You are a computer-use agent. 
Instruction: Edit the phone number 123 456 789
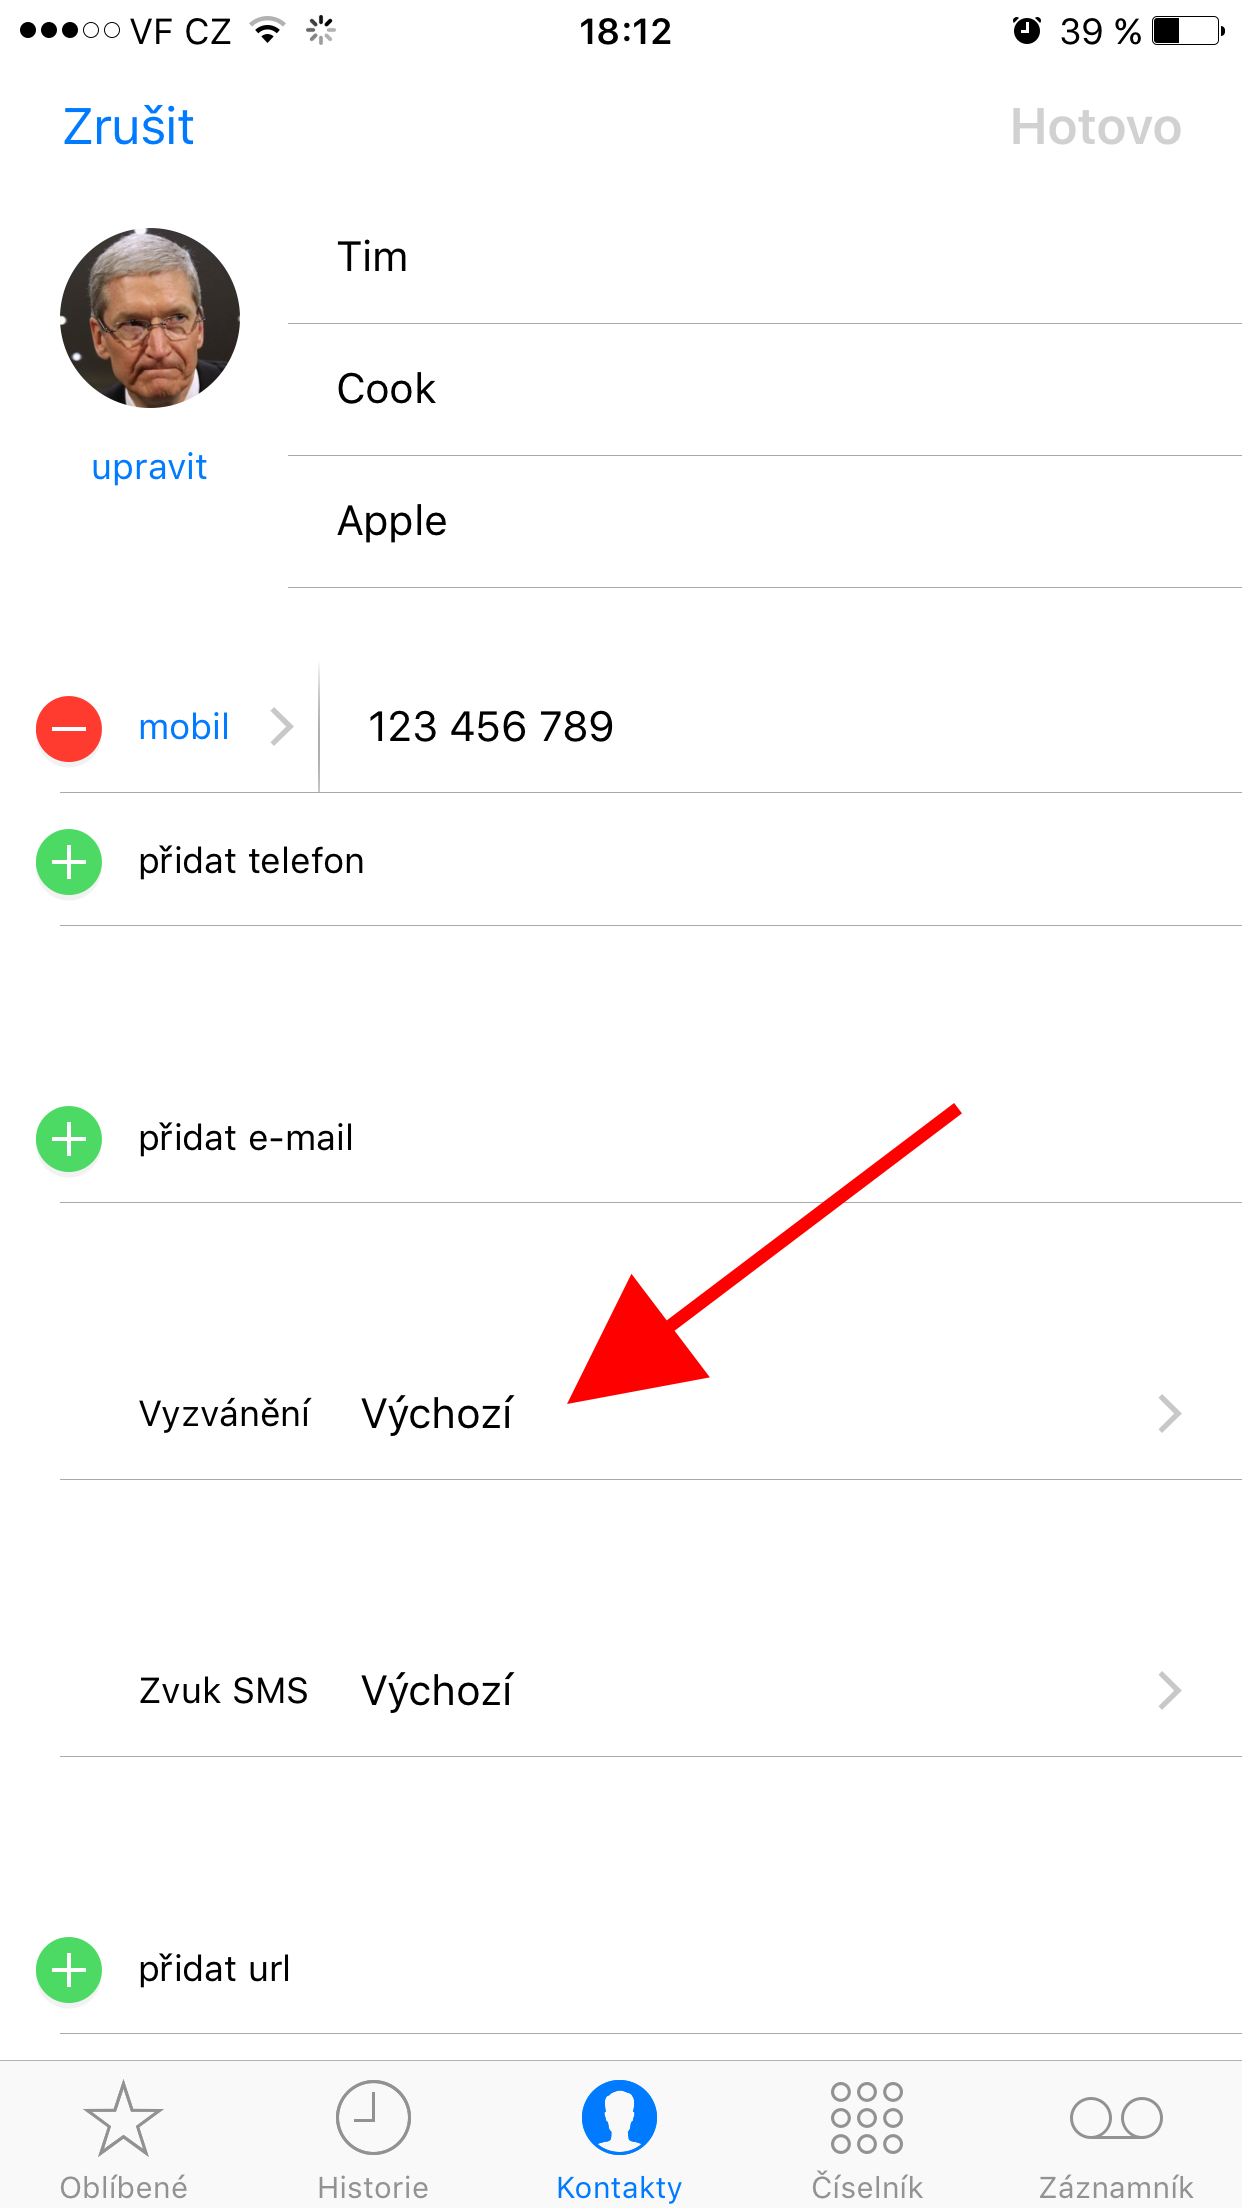(x=781, y=727)
